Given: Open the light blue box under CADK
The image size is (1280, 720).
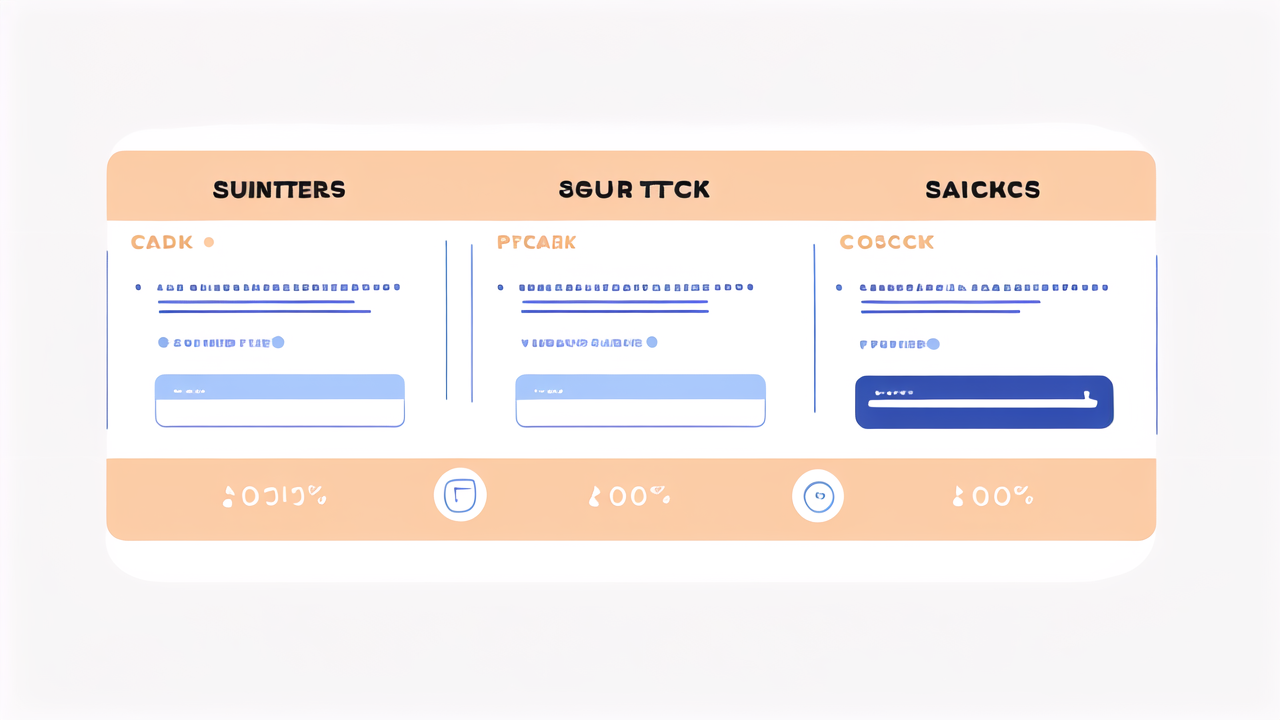Looking at the screenshot, I should tap(280, 401).
